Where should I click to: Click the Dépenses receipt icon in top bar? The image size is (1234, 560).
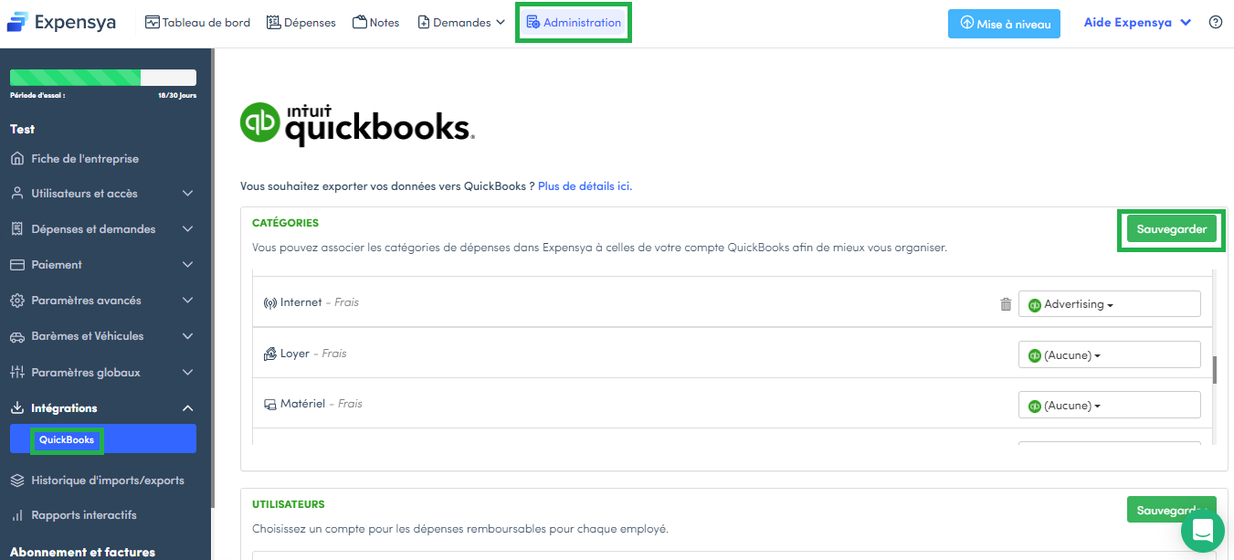coord(273,22)
